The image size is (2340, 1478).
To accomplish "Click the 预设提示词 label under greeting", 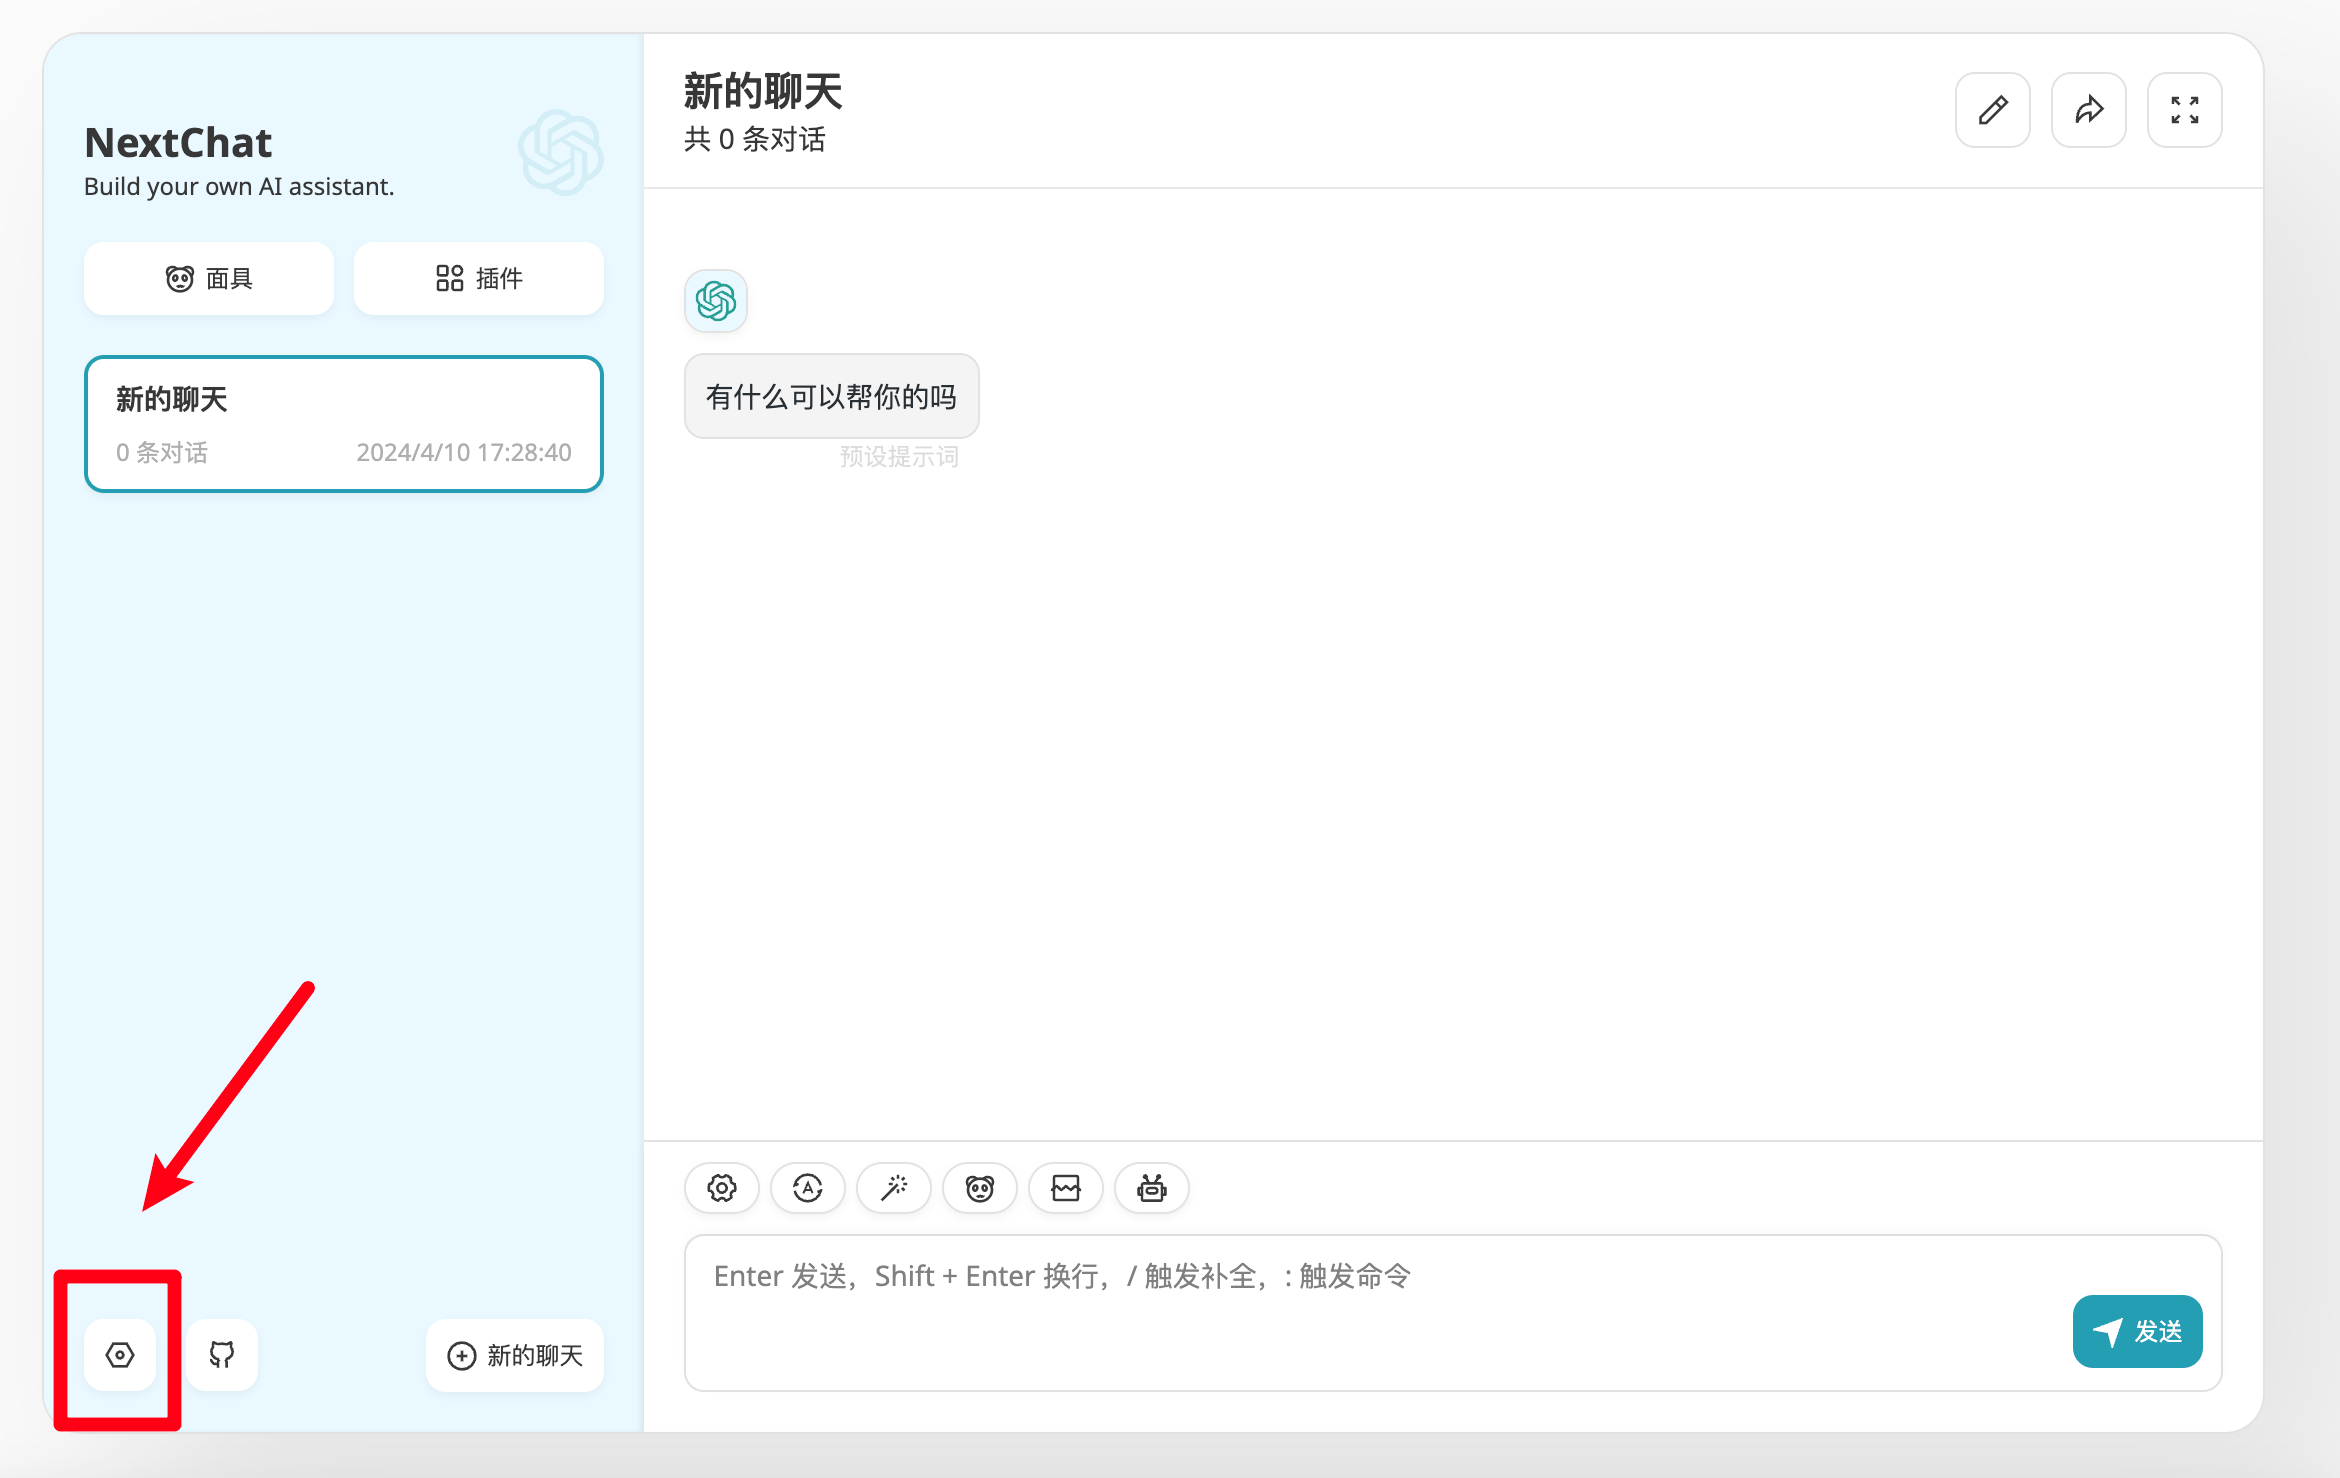I will (x=899, y=457).
